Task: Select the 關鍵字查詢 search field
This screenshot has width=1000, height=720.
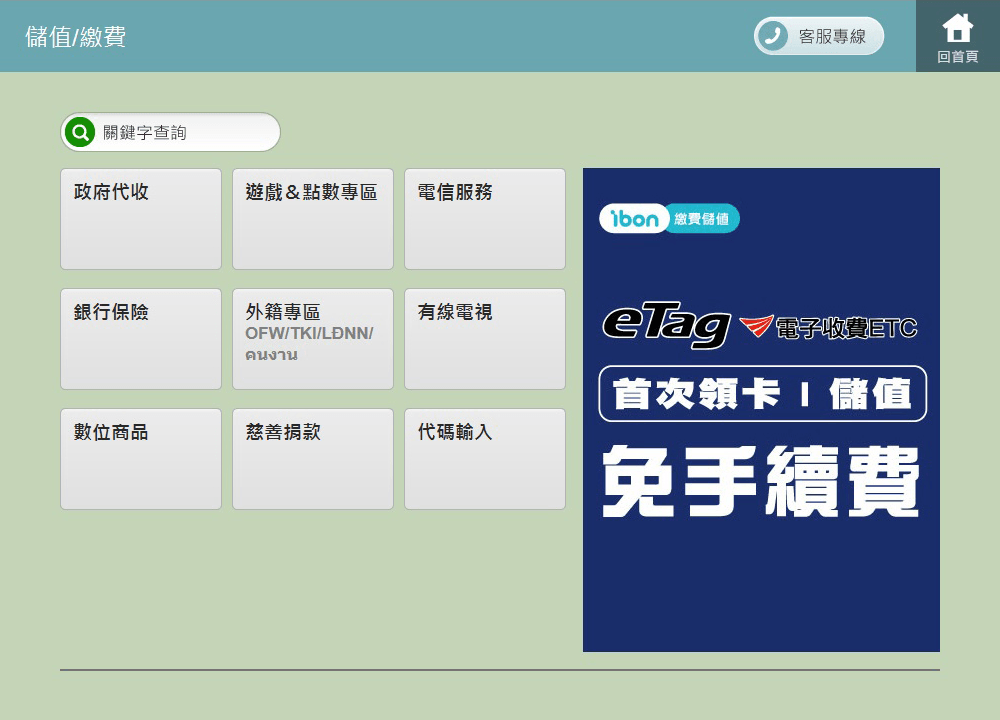Action: pyautogui.click(x=170, y=132)
